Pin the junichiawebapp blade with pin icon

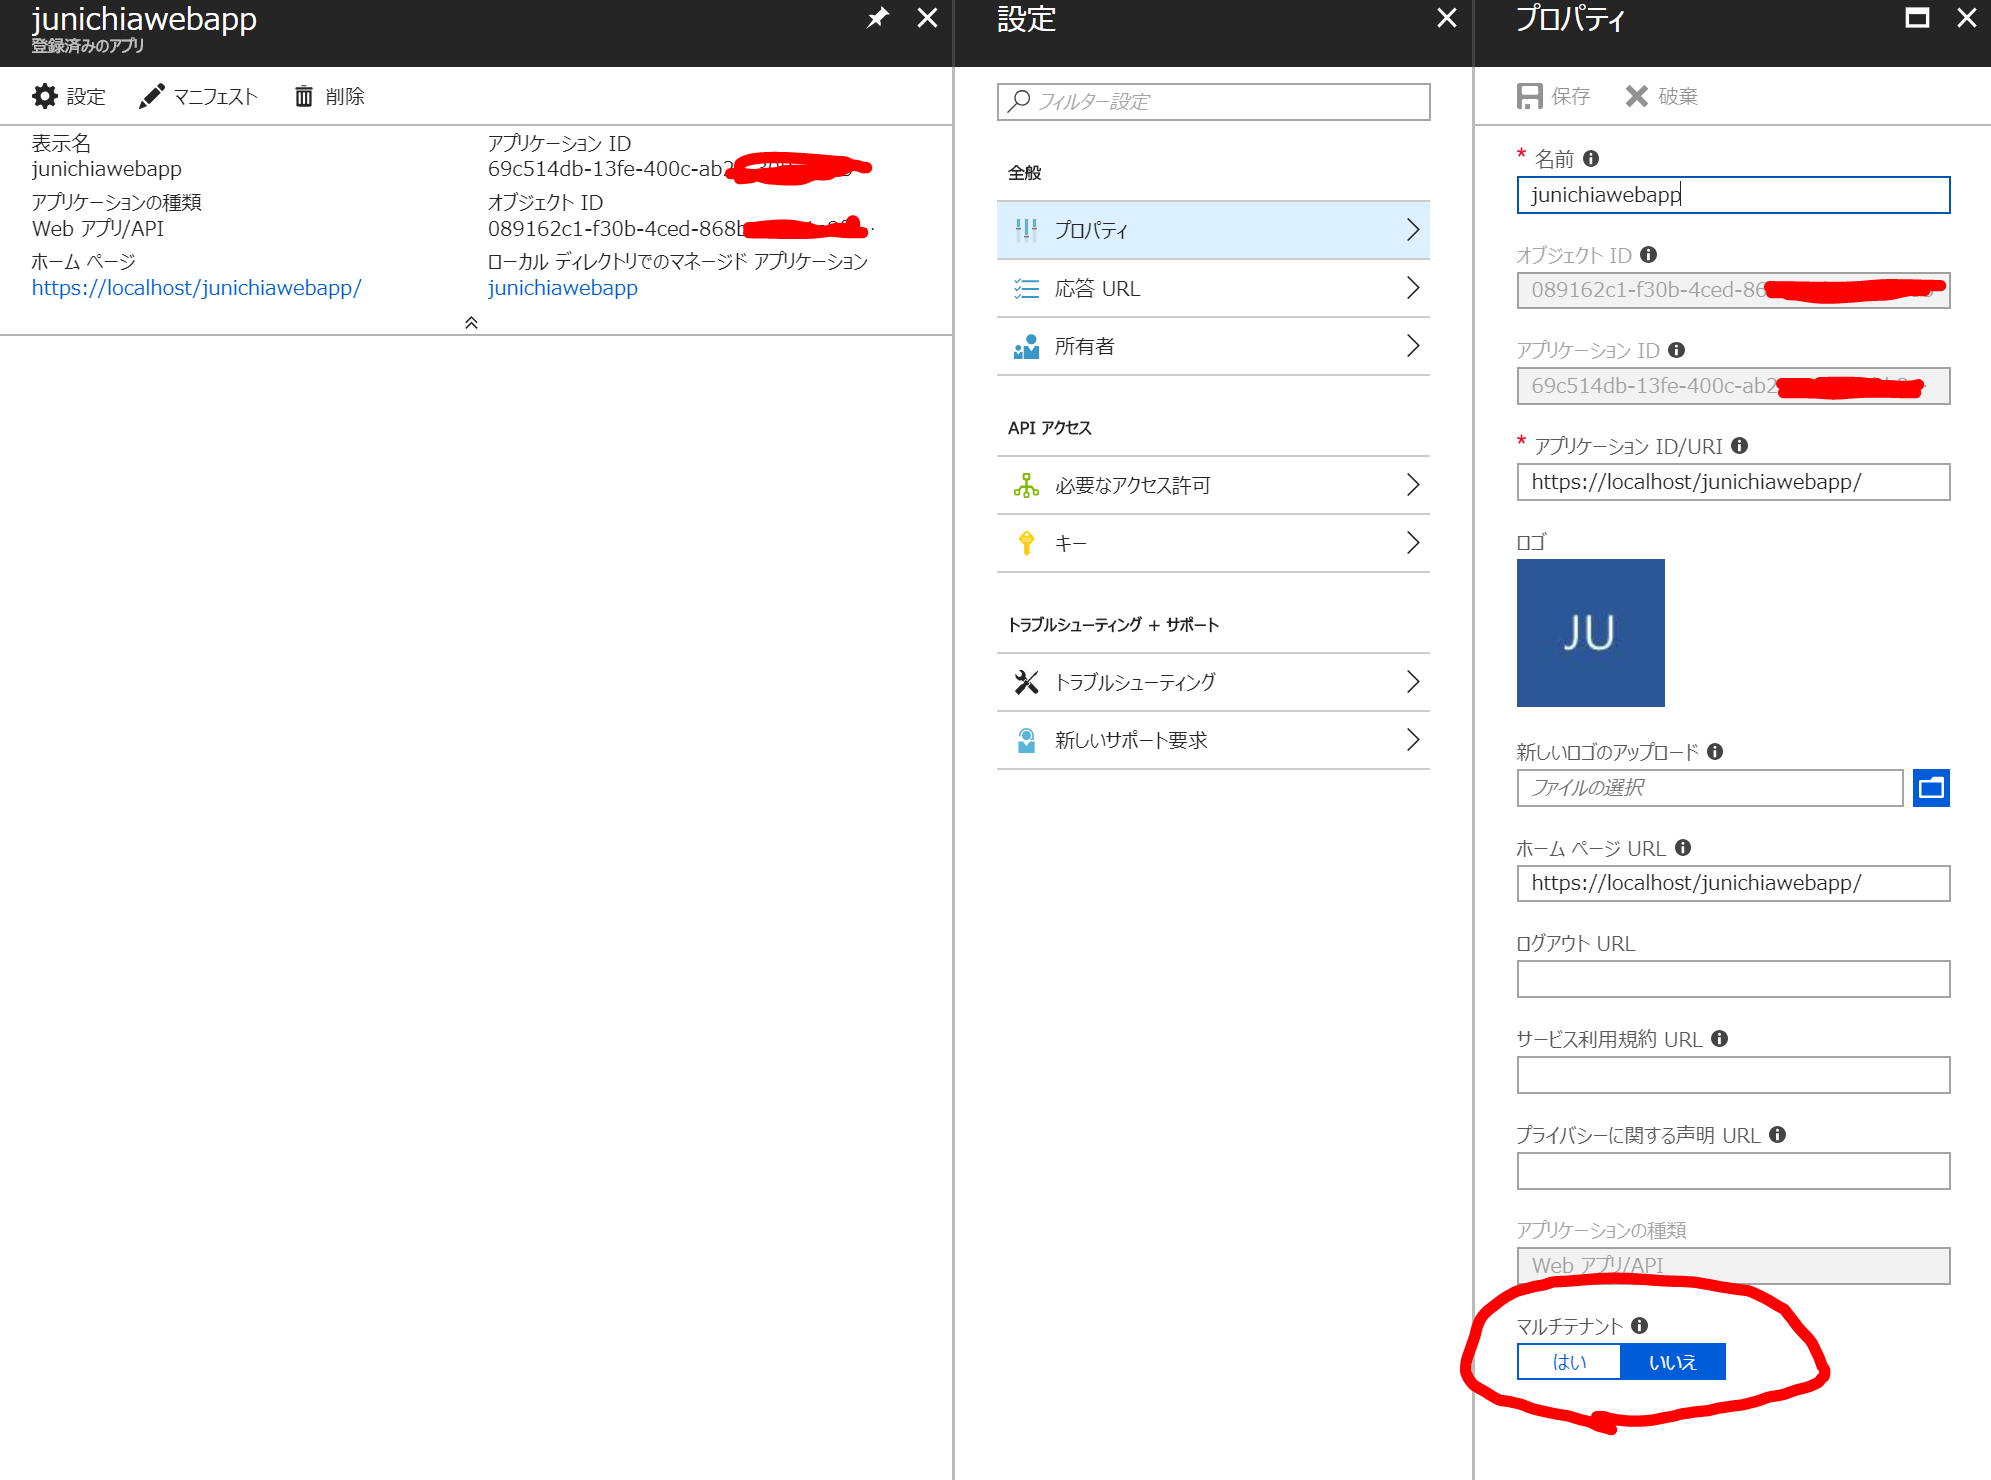click(877, 18)
